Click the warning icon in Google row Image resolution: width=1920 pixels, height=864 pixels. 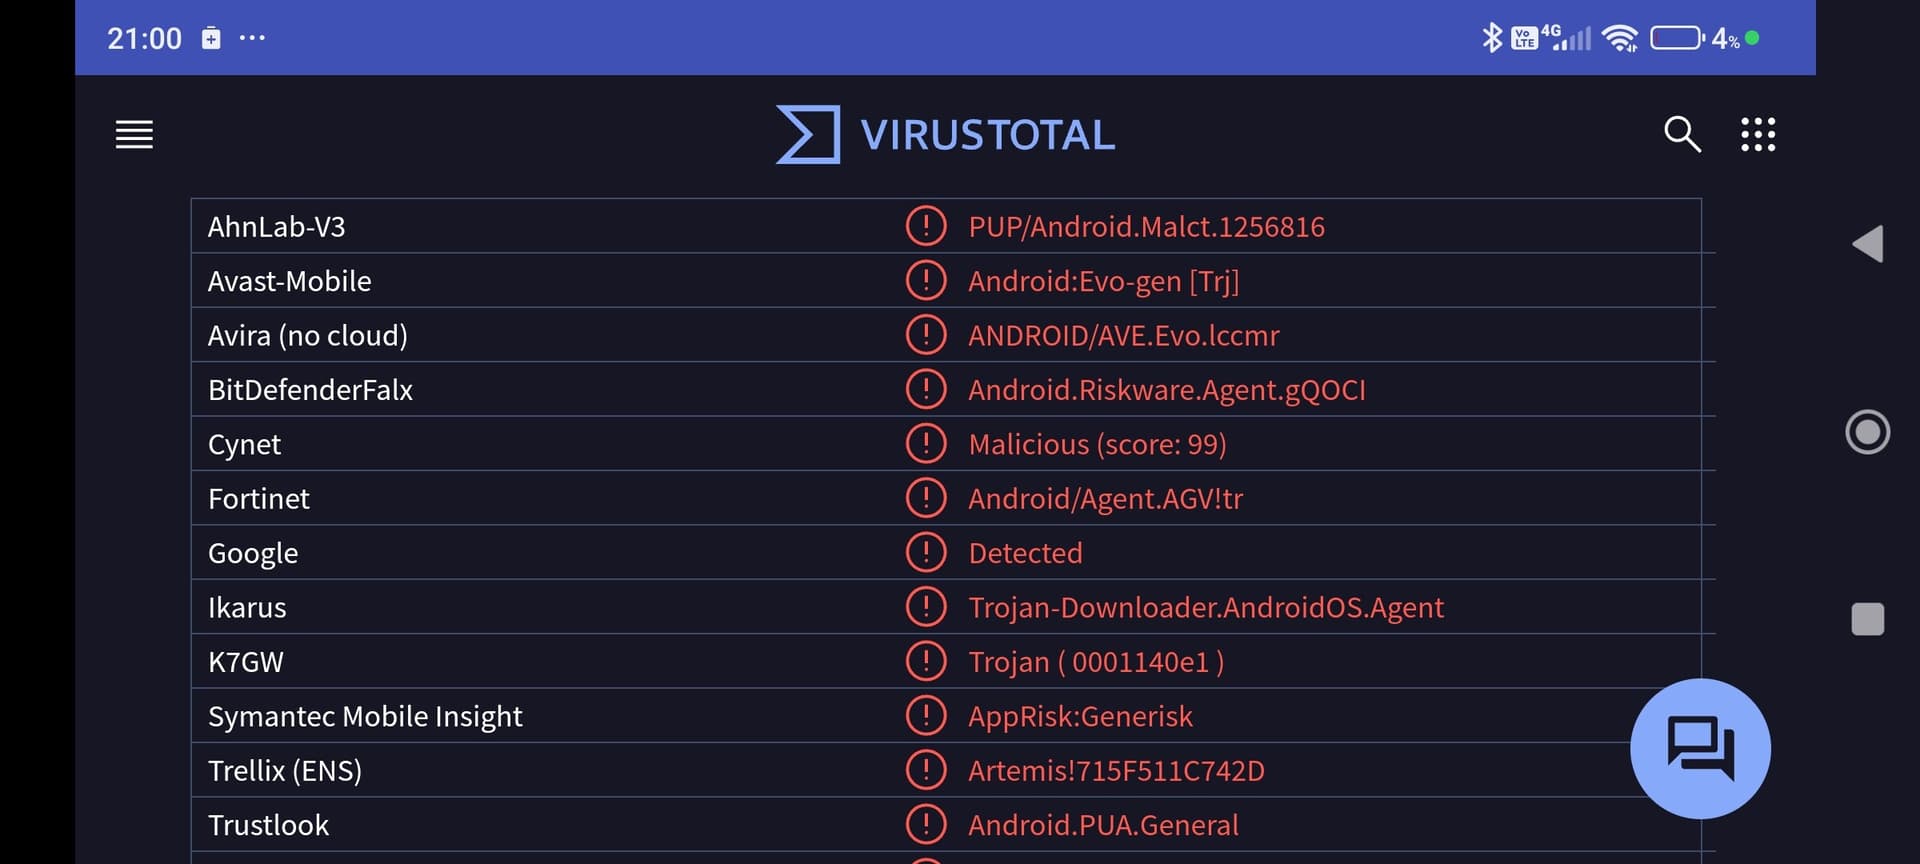926,552
